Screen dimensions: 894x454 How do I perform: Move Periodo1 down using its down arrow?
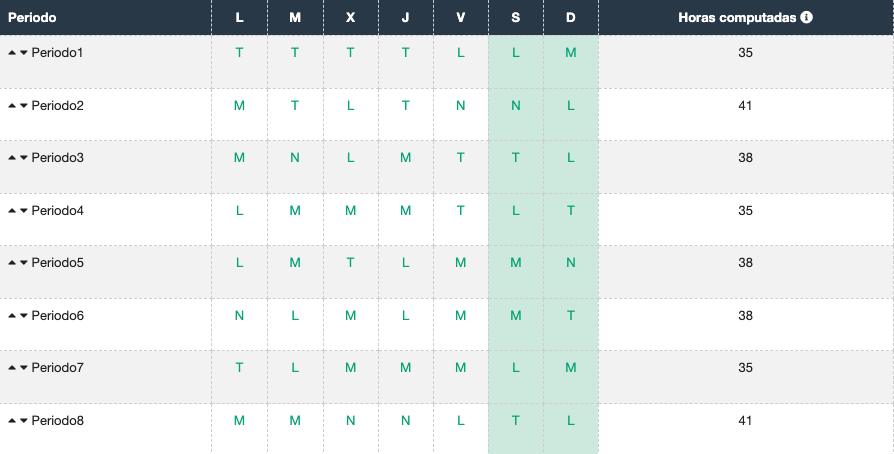pos(24,52)
